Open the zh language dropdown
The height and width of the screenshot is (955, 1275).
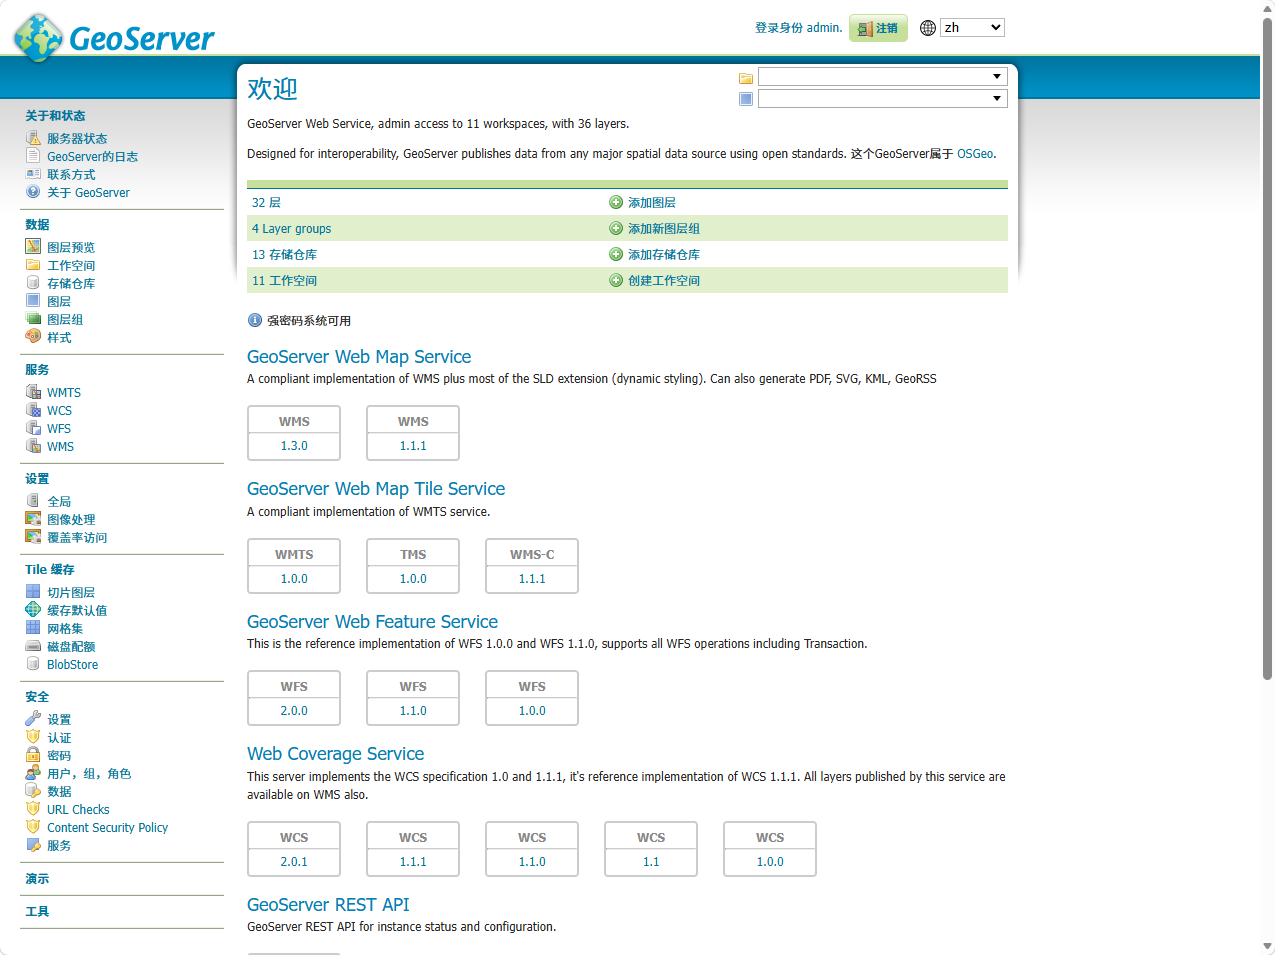(972, 28)
